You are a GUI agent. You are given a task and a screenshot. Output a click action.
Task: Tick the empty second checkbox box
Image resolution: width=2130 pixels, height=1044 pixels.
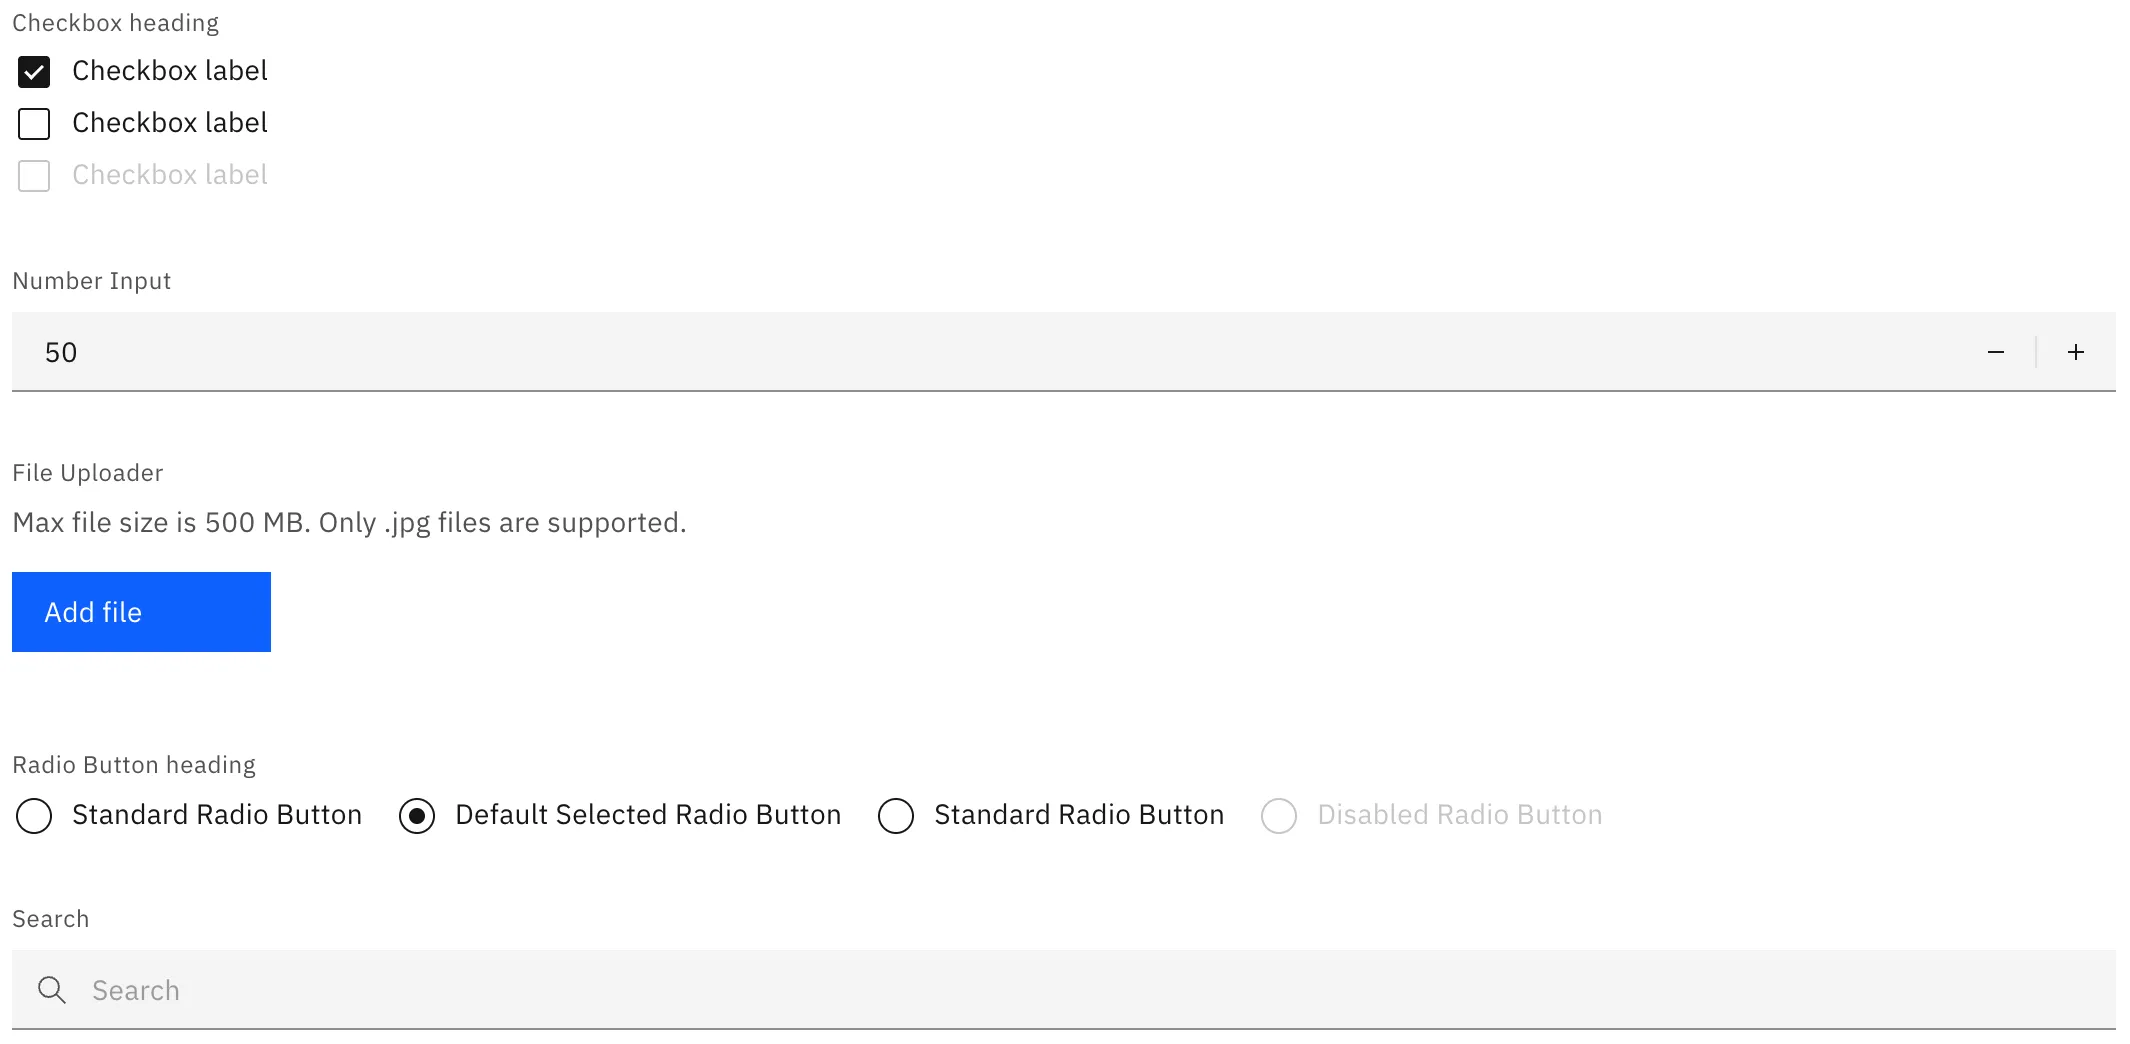pyautogui.click(x=34, y=124)
